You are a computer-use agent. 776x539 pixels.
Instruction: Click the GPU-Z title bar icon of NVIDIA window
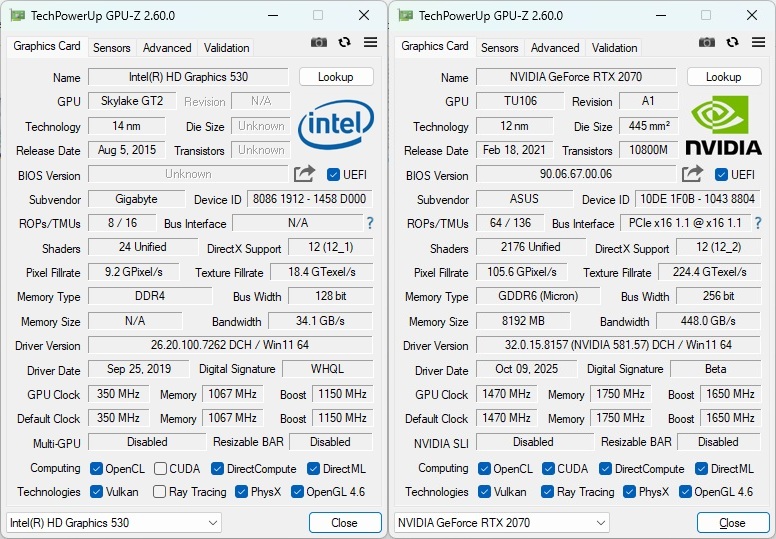[x=405, y=15]
